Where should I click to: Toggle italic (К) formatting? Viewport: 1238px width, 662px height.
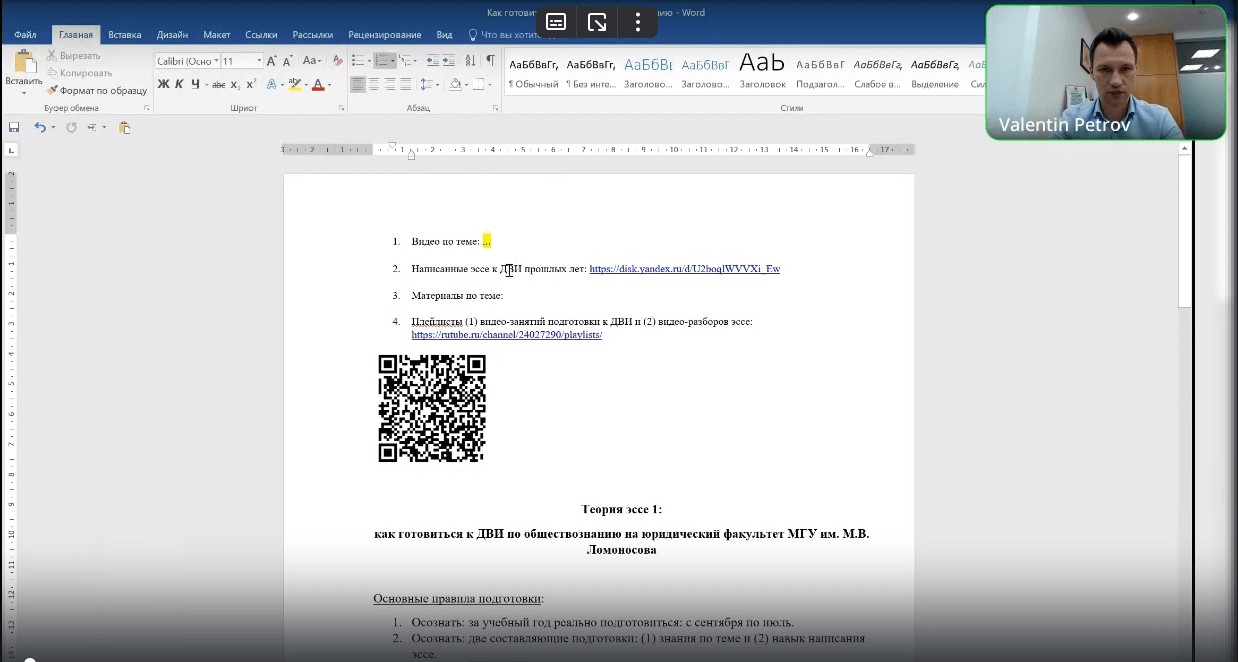(x=179, y=85)
